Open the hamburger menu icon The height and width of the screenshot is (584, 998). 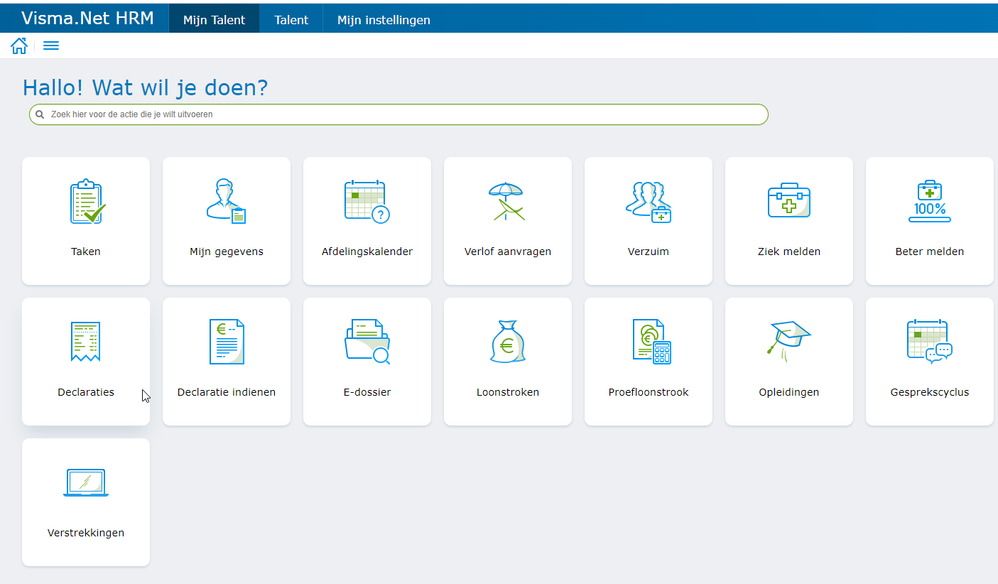coord(51,46)
